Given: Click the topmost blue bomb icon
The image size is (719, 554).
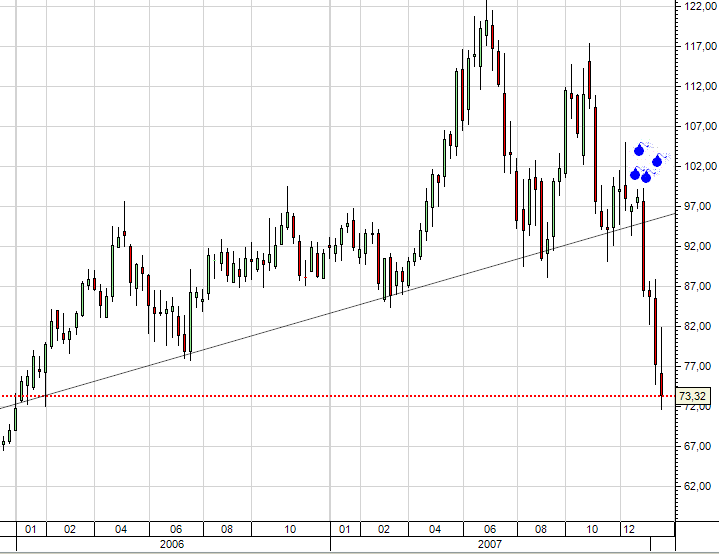Looking at the screenshot, I should click(x=639, y=150).
